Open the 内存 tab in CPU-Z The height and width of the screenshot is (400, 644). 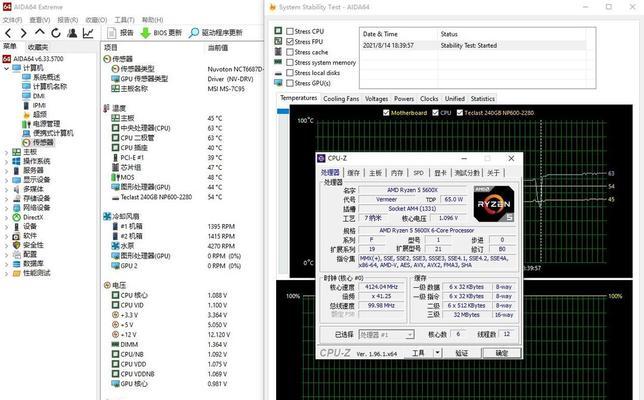coord(397,173)
